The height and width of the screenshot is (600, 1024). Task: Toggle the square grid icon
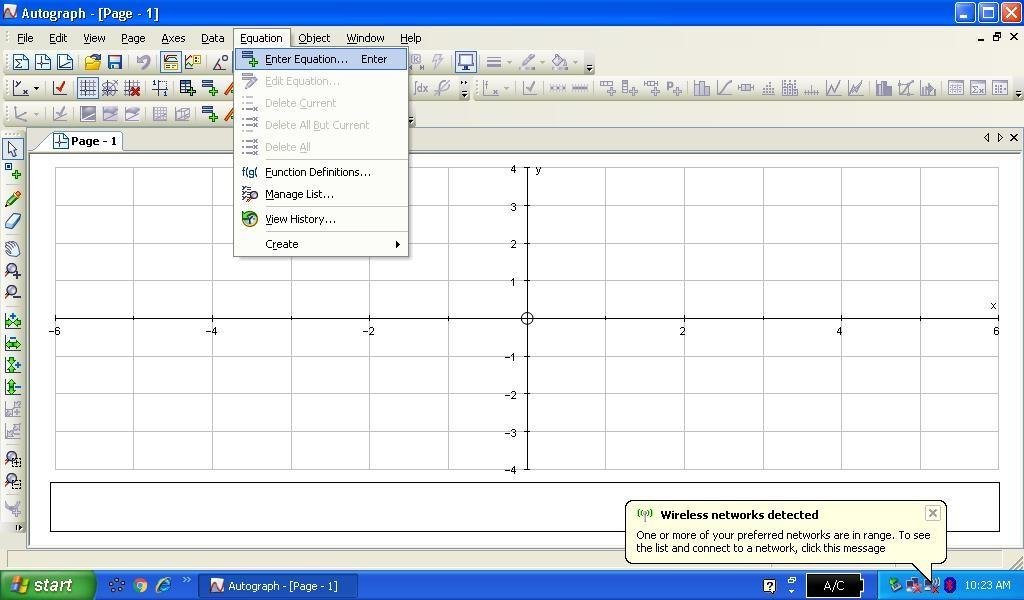(88, 88)
